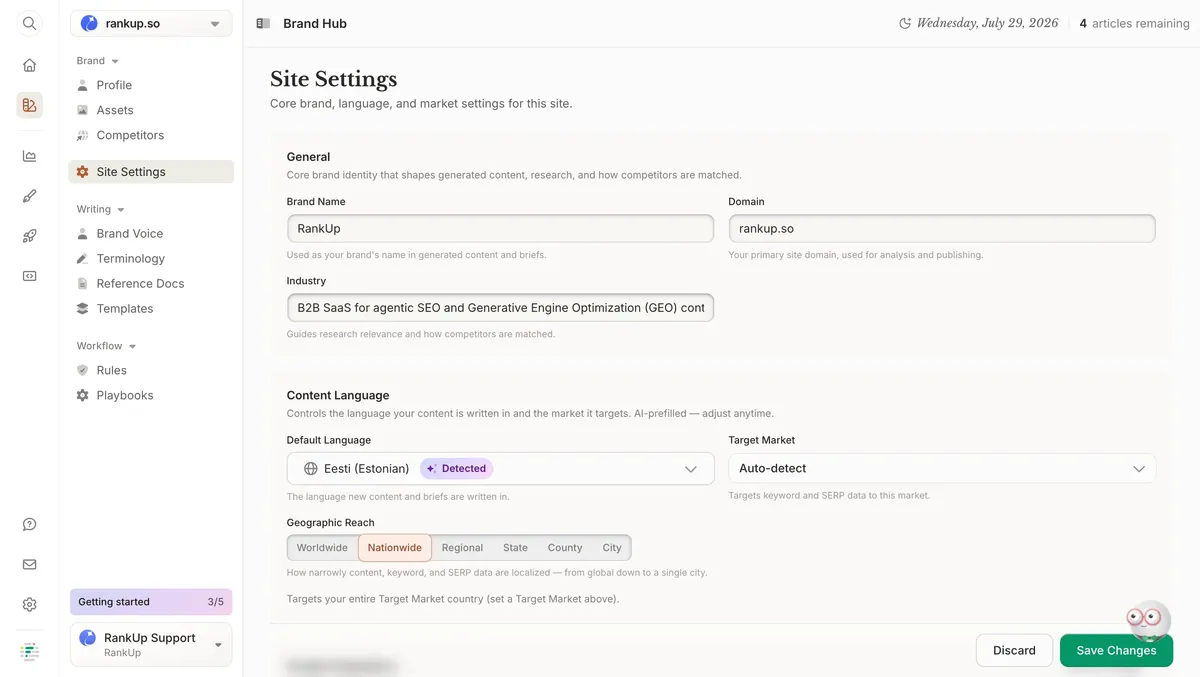Set Geographic Reach to City
Image resolution: width=1200 pixels, height=677 pixels.
612,548
